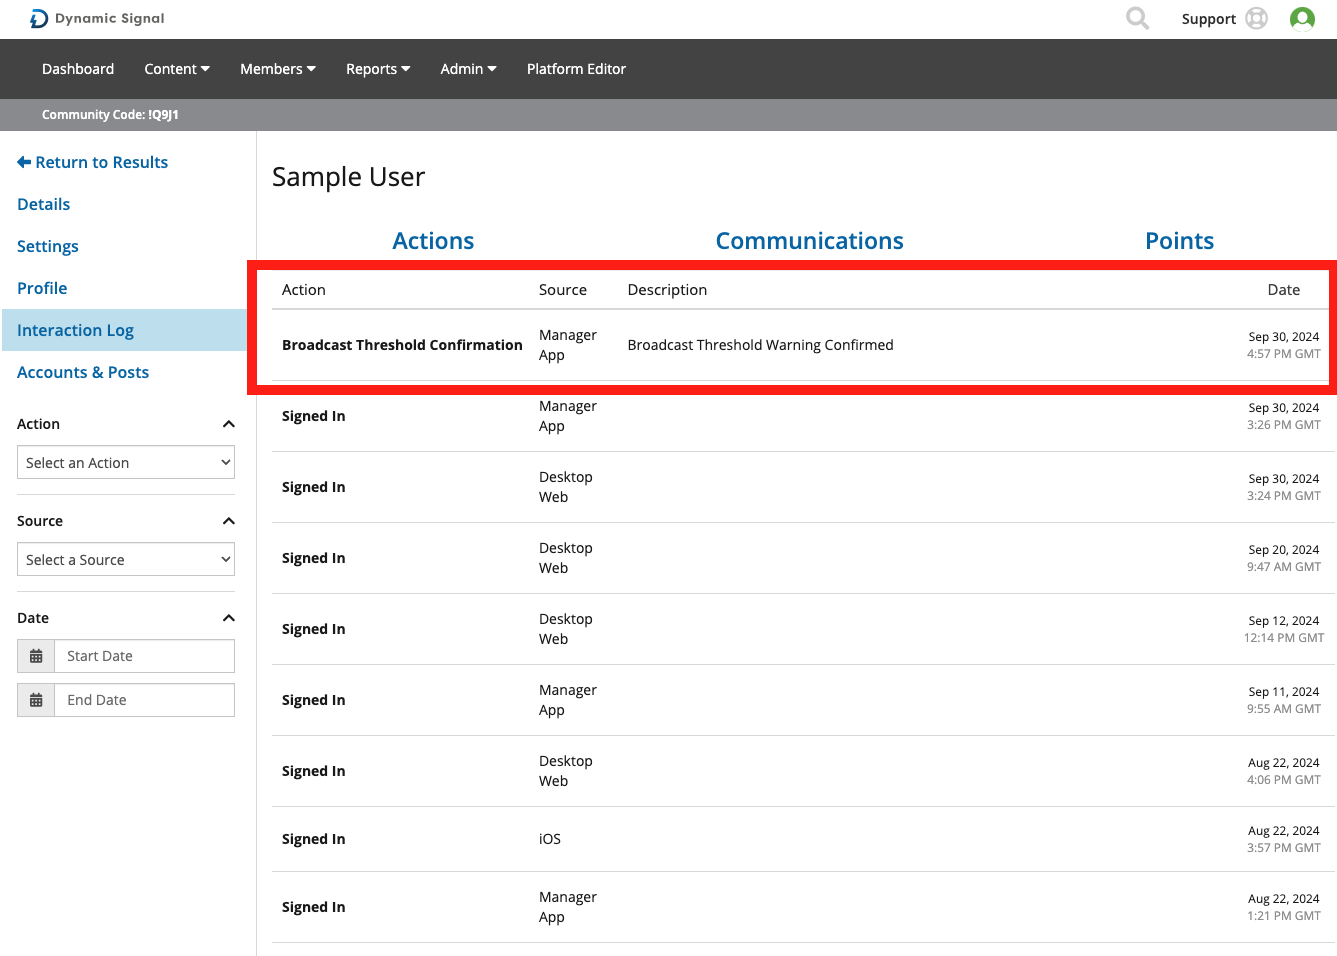Viewport: 1337px width, 956px height.
Task: Go to Accounts & Posts page
Action: (x=83, y=372)
